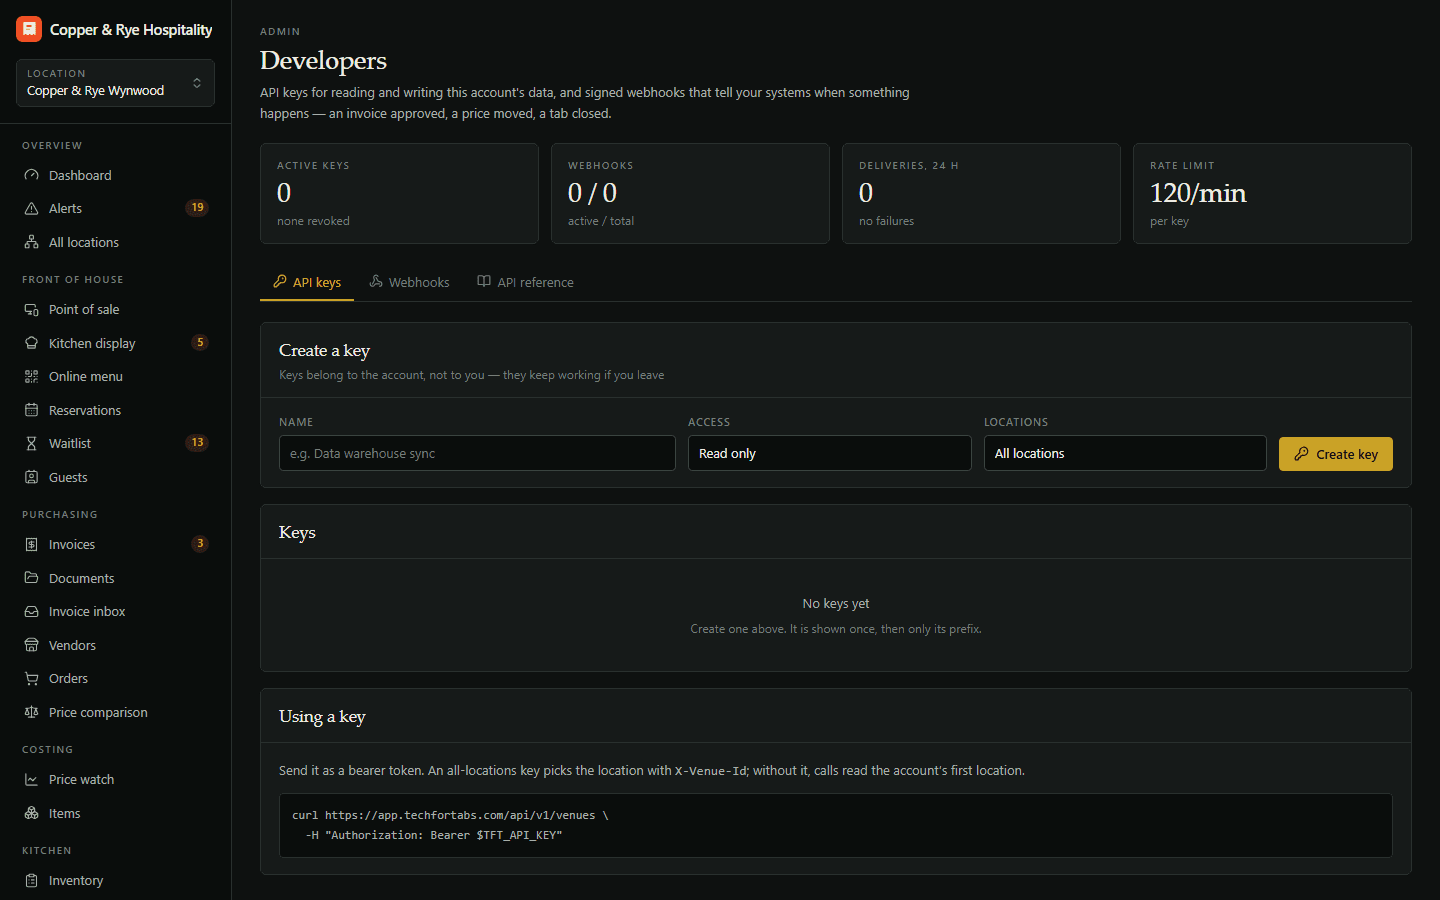Click the Kitchen display badge showing 5
The width and height of the screenshot is (1440, 900).
(x=200, y=343)
